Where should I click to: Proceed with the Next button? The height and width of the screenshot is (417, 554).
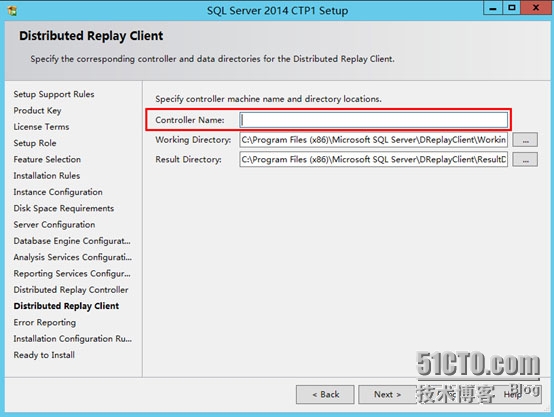(388, 394)
